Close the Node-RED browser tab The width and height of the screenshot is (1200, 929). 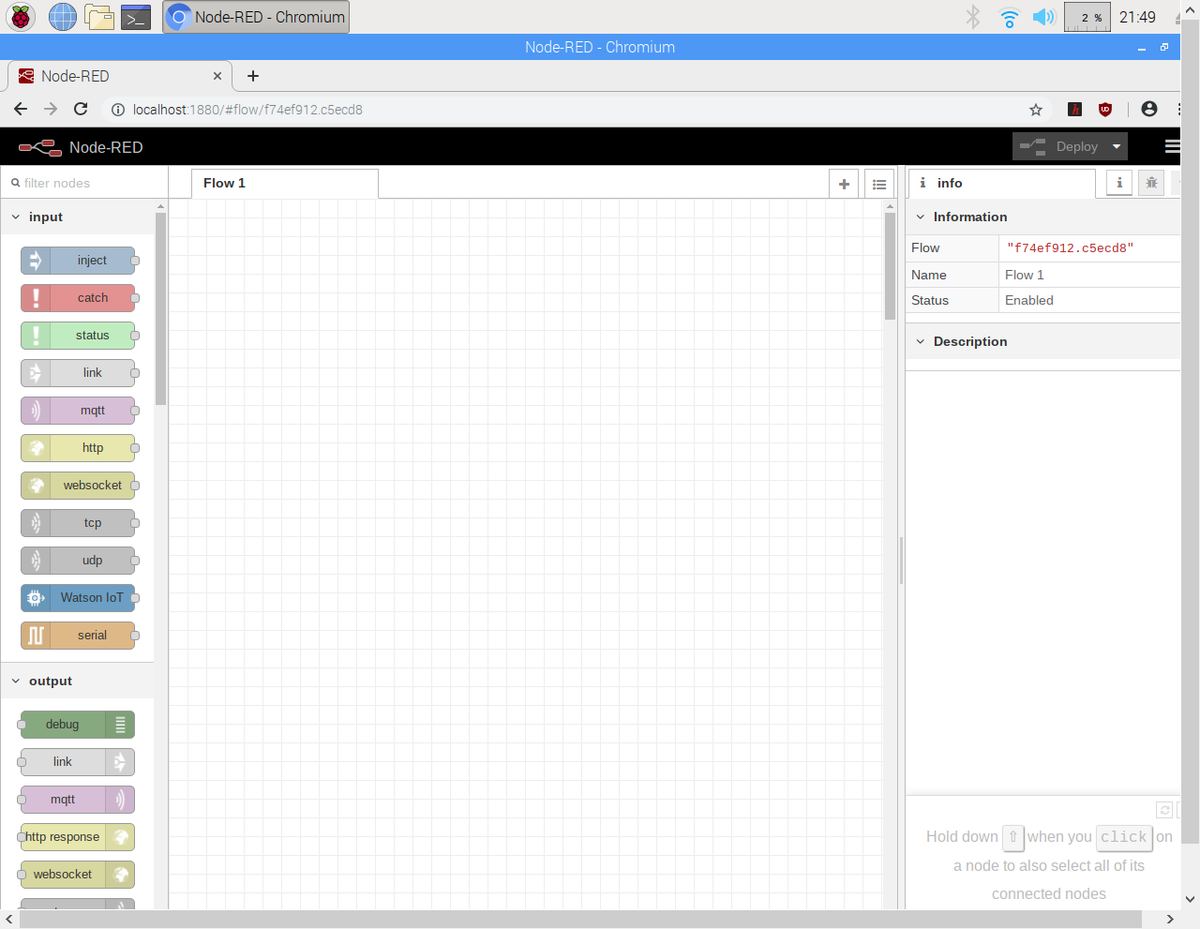(218, 76)
